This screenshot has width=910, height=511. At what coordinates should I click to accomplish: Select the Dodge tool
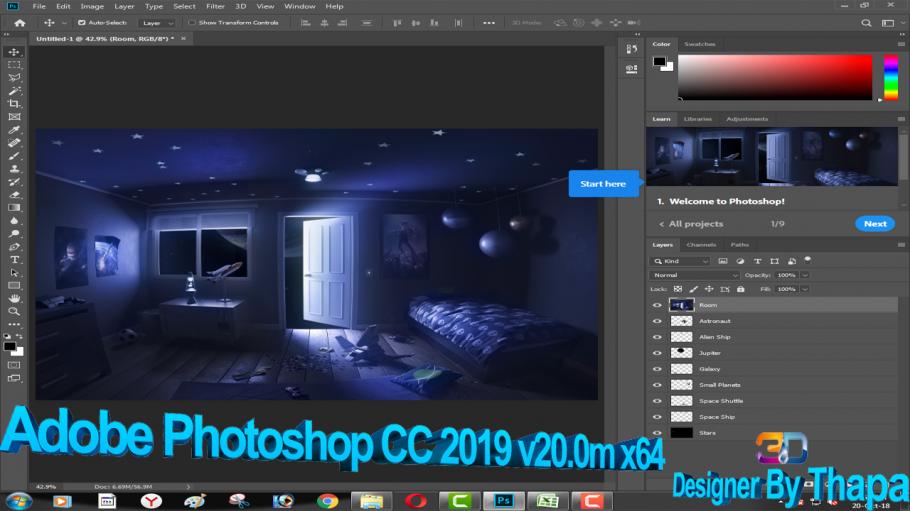tap(14, 233)
